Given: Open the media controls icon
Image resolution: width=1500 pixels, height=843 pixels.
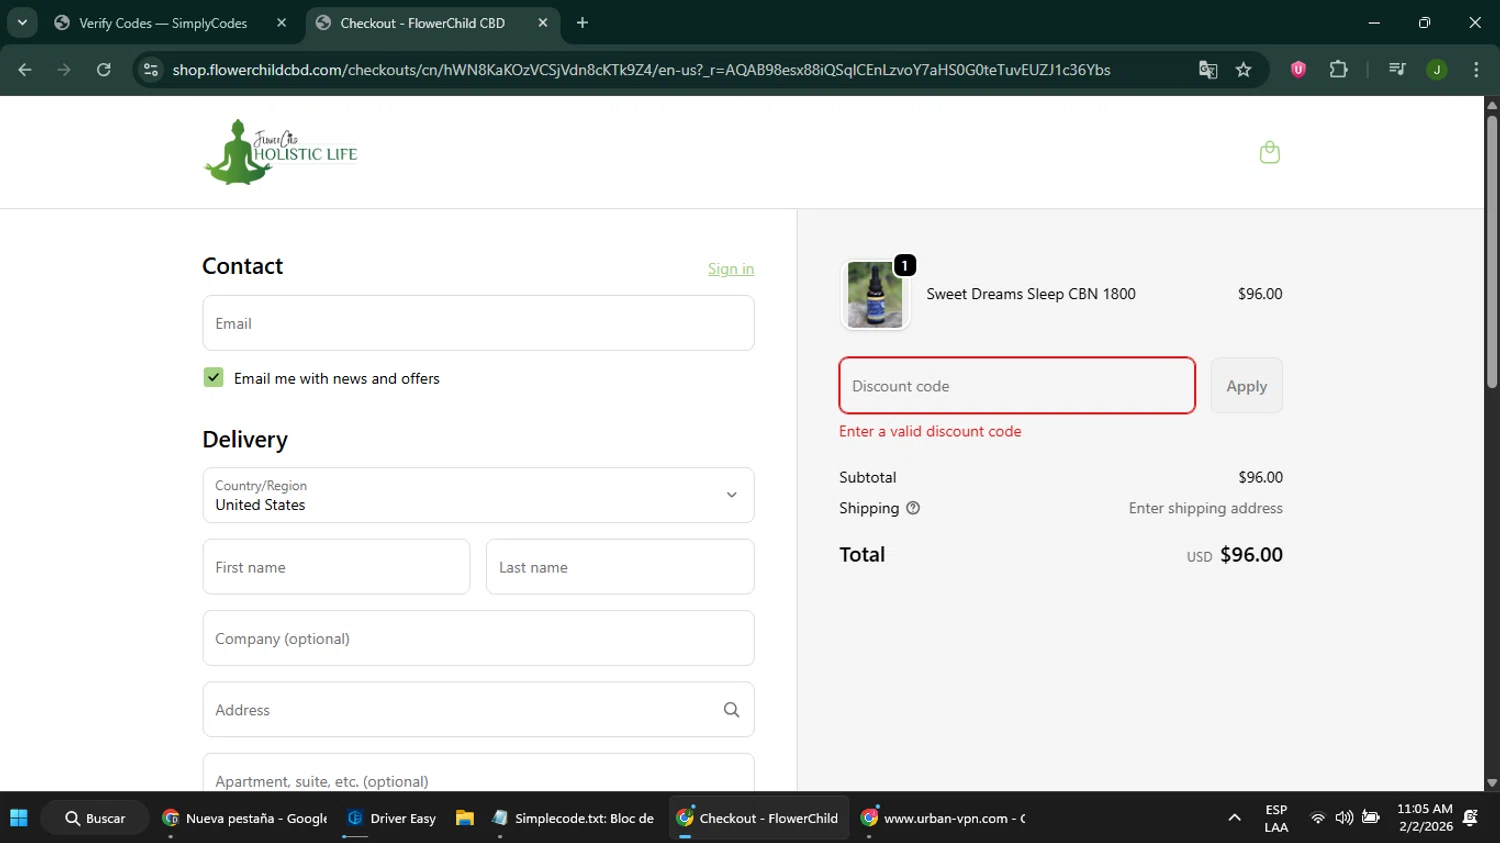Looking at the screenshot, I should click(1397, 70).
